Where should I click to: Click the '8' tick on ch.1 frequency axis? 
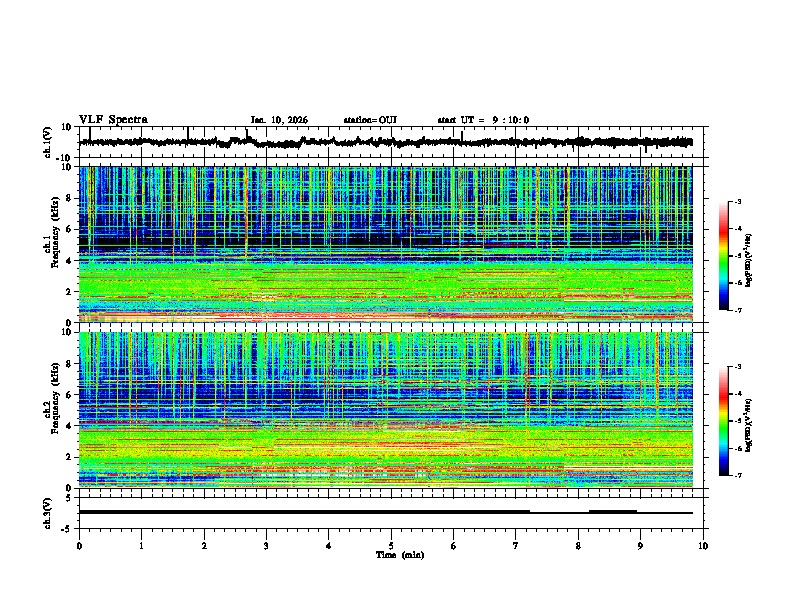(x=69, y=198)
